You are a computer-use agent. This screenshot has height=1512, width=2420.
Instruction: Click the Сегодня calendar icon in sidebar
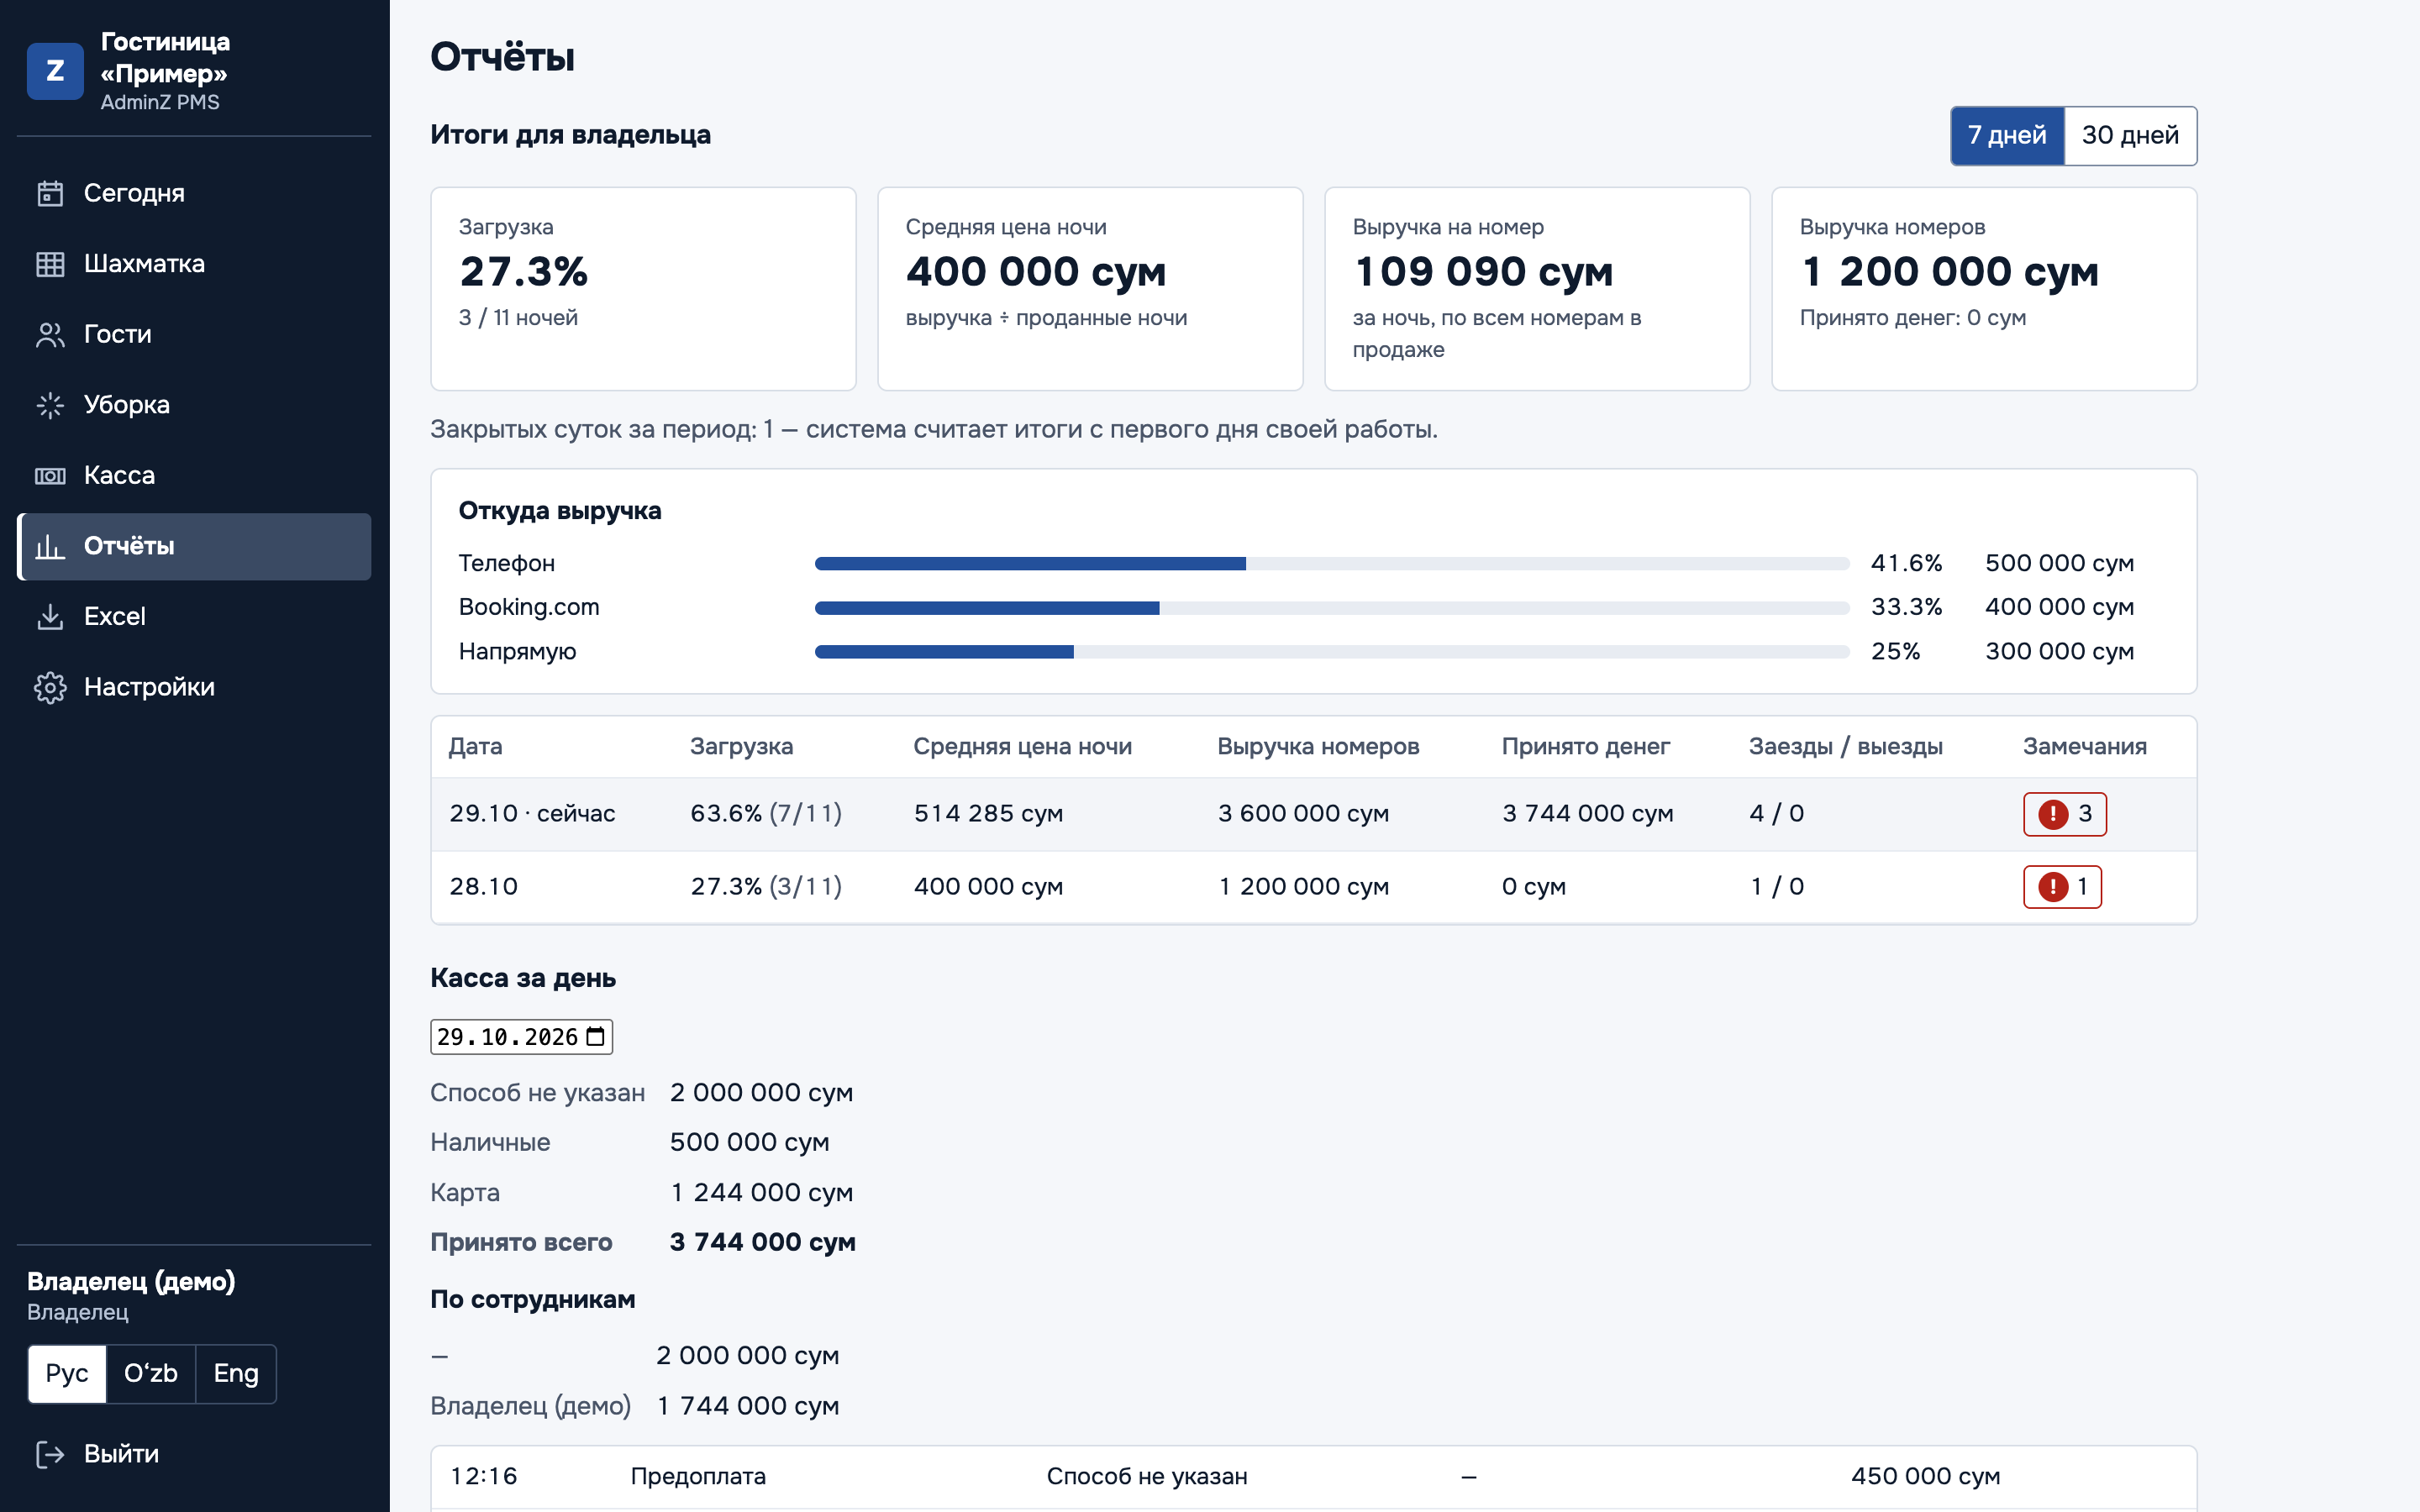click(50, 194)
